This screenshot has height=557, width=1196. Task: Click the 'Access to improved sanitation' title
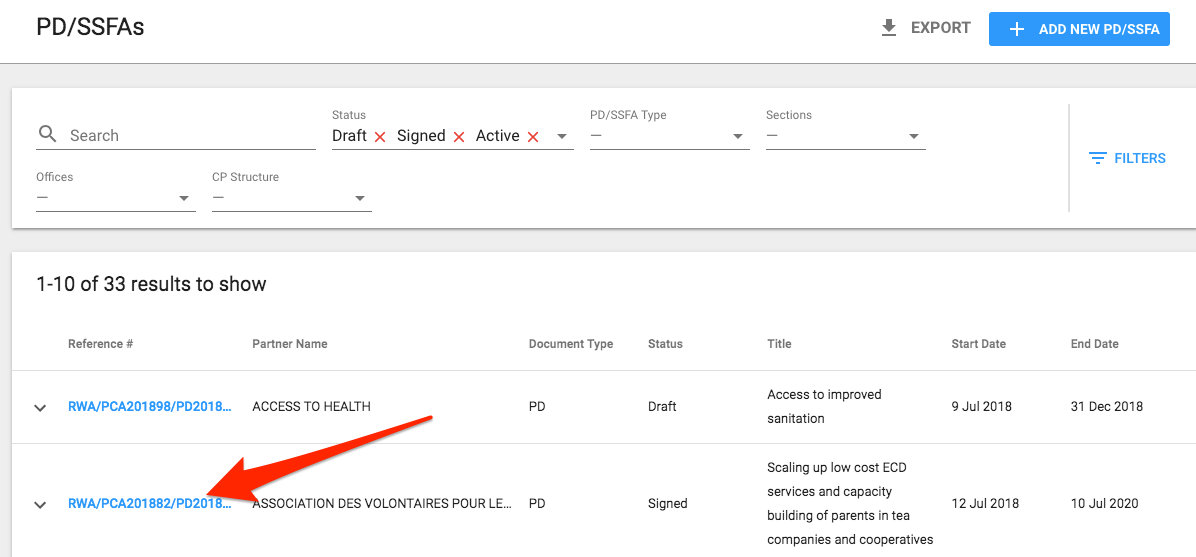[825, 407]
